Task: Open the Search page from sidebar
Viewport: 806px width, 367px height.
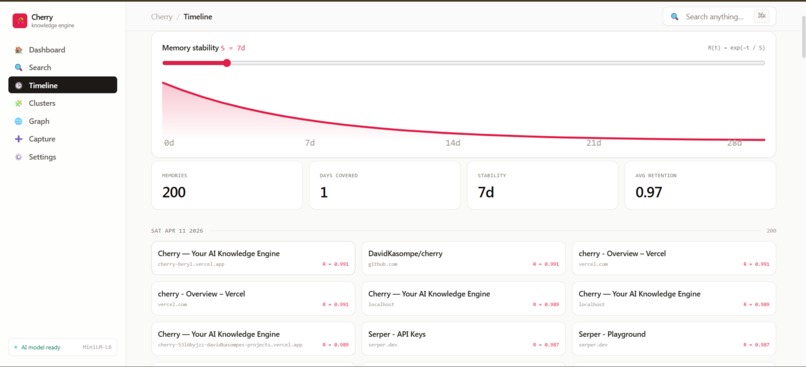Action: tap(63, 67)
